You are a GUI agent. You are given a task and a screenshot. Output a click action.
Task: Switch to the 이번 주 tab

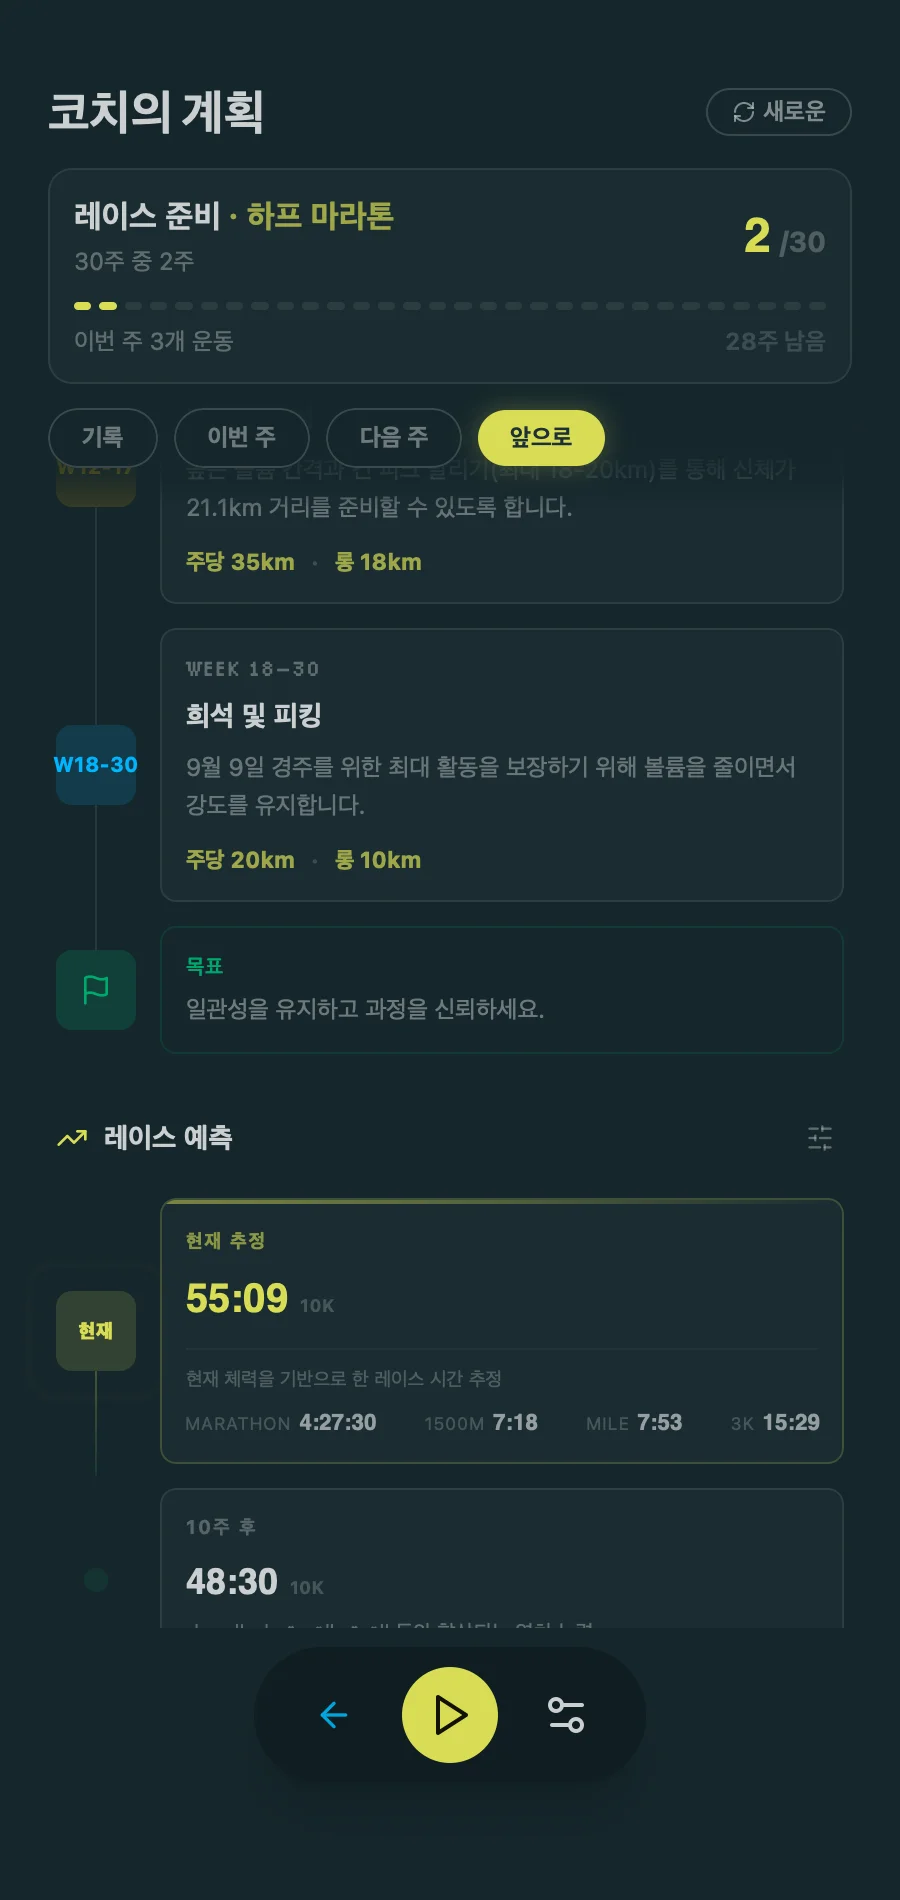242,437
